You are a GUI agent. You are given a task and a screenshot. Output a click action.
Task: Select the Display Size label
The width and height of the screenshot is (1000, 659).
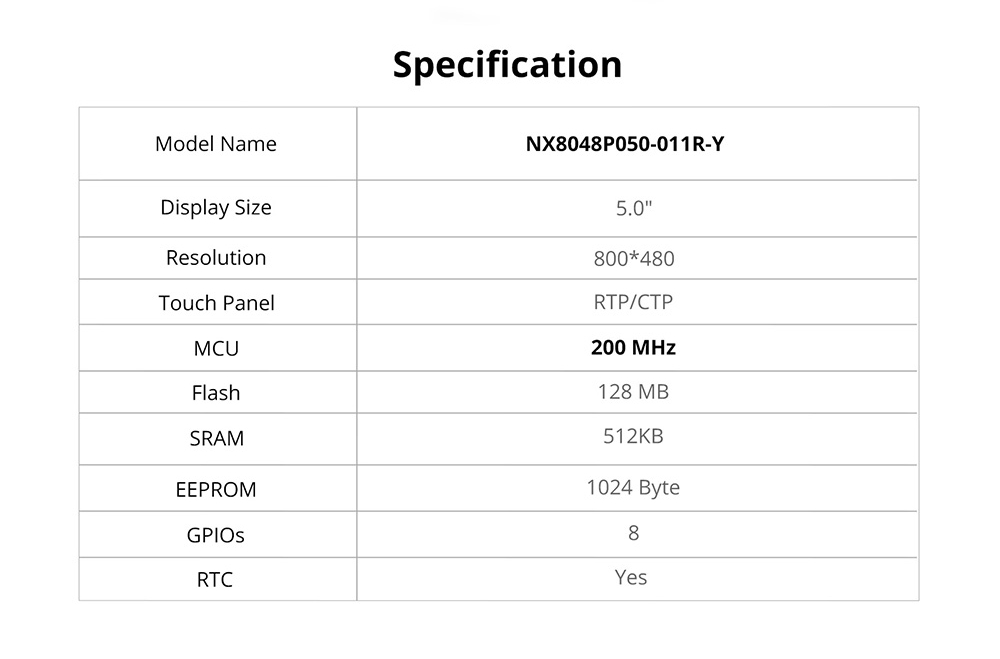pos(216,208)
